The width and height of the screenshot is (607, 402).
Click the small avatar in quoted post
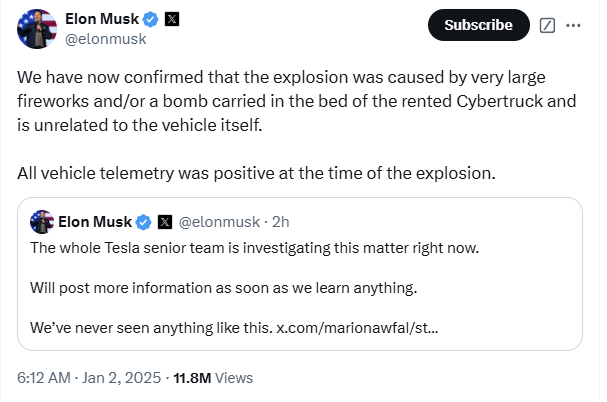42,221
